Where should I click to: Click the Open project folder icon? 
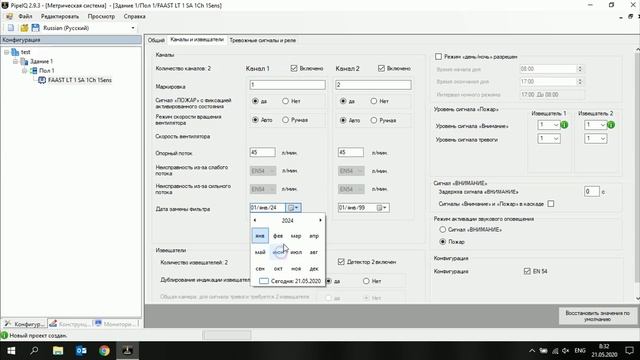click(24, 28)
